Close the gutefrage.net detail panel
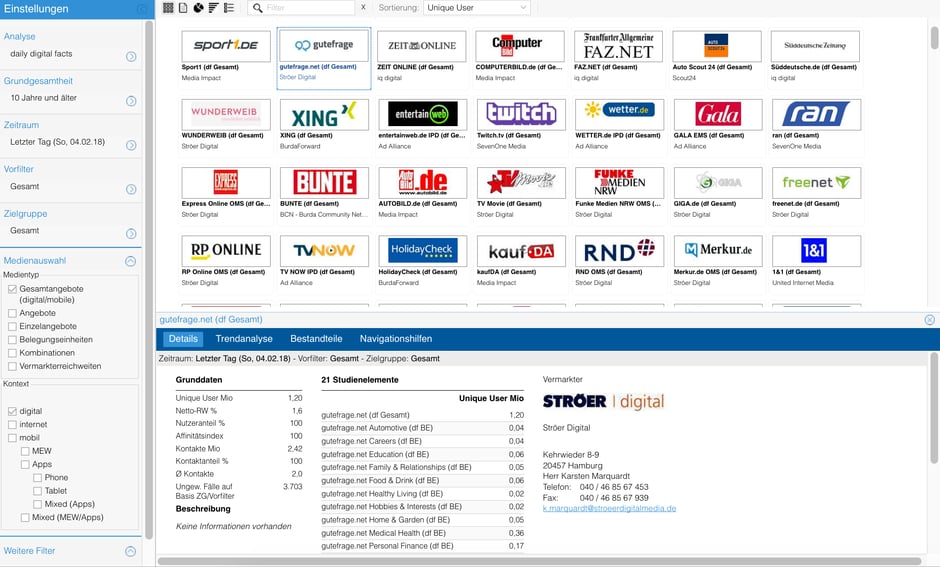Viewport: 940px width, 567px height. pos(929,320)
